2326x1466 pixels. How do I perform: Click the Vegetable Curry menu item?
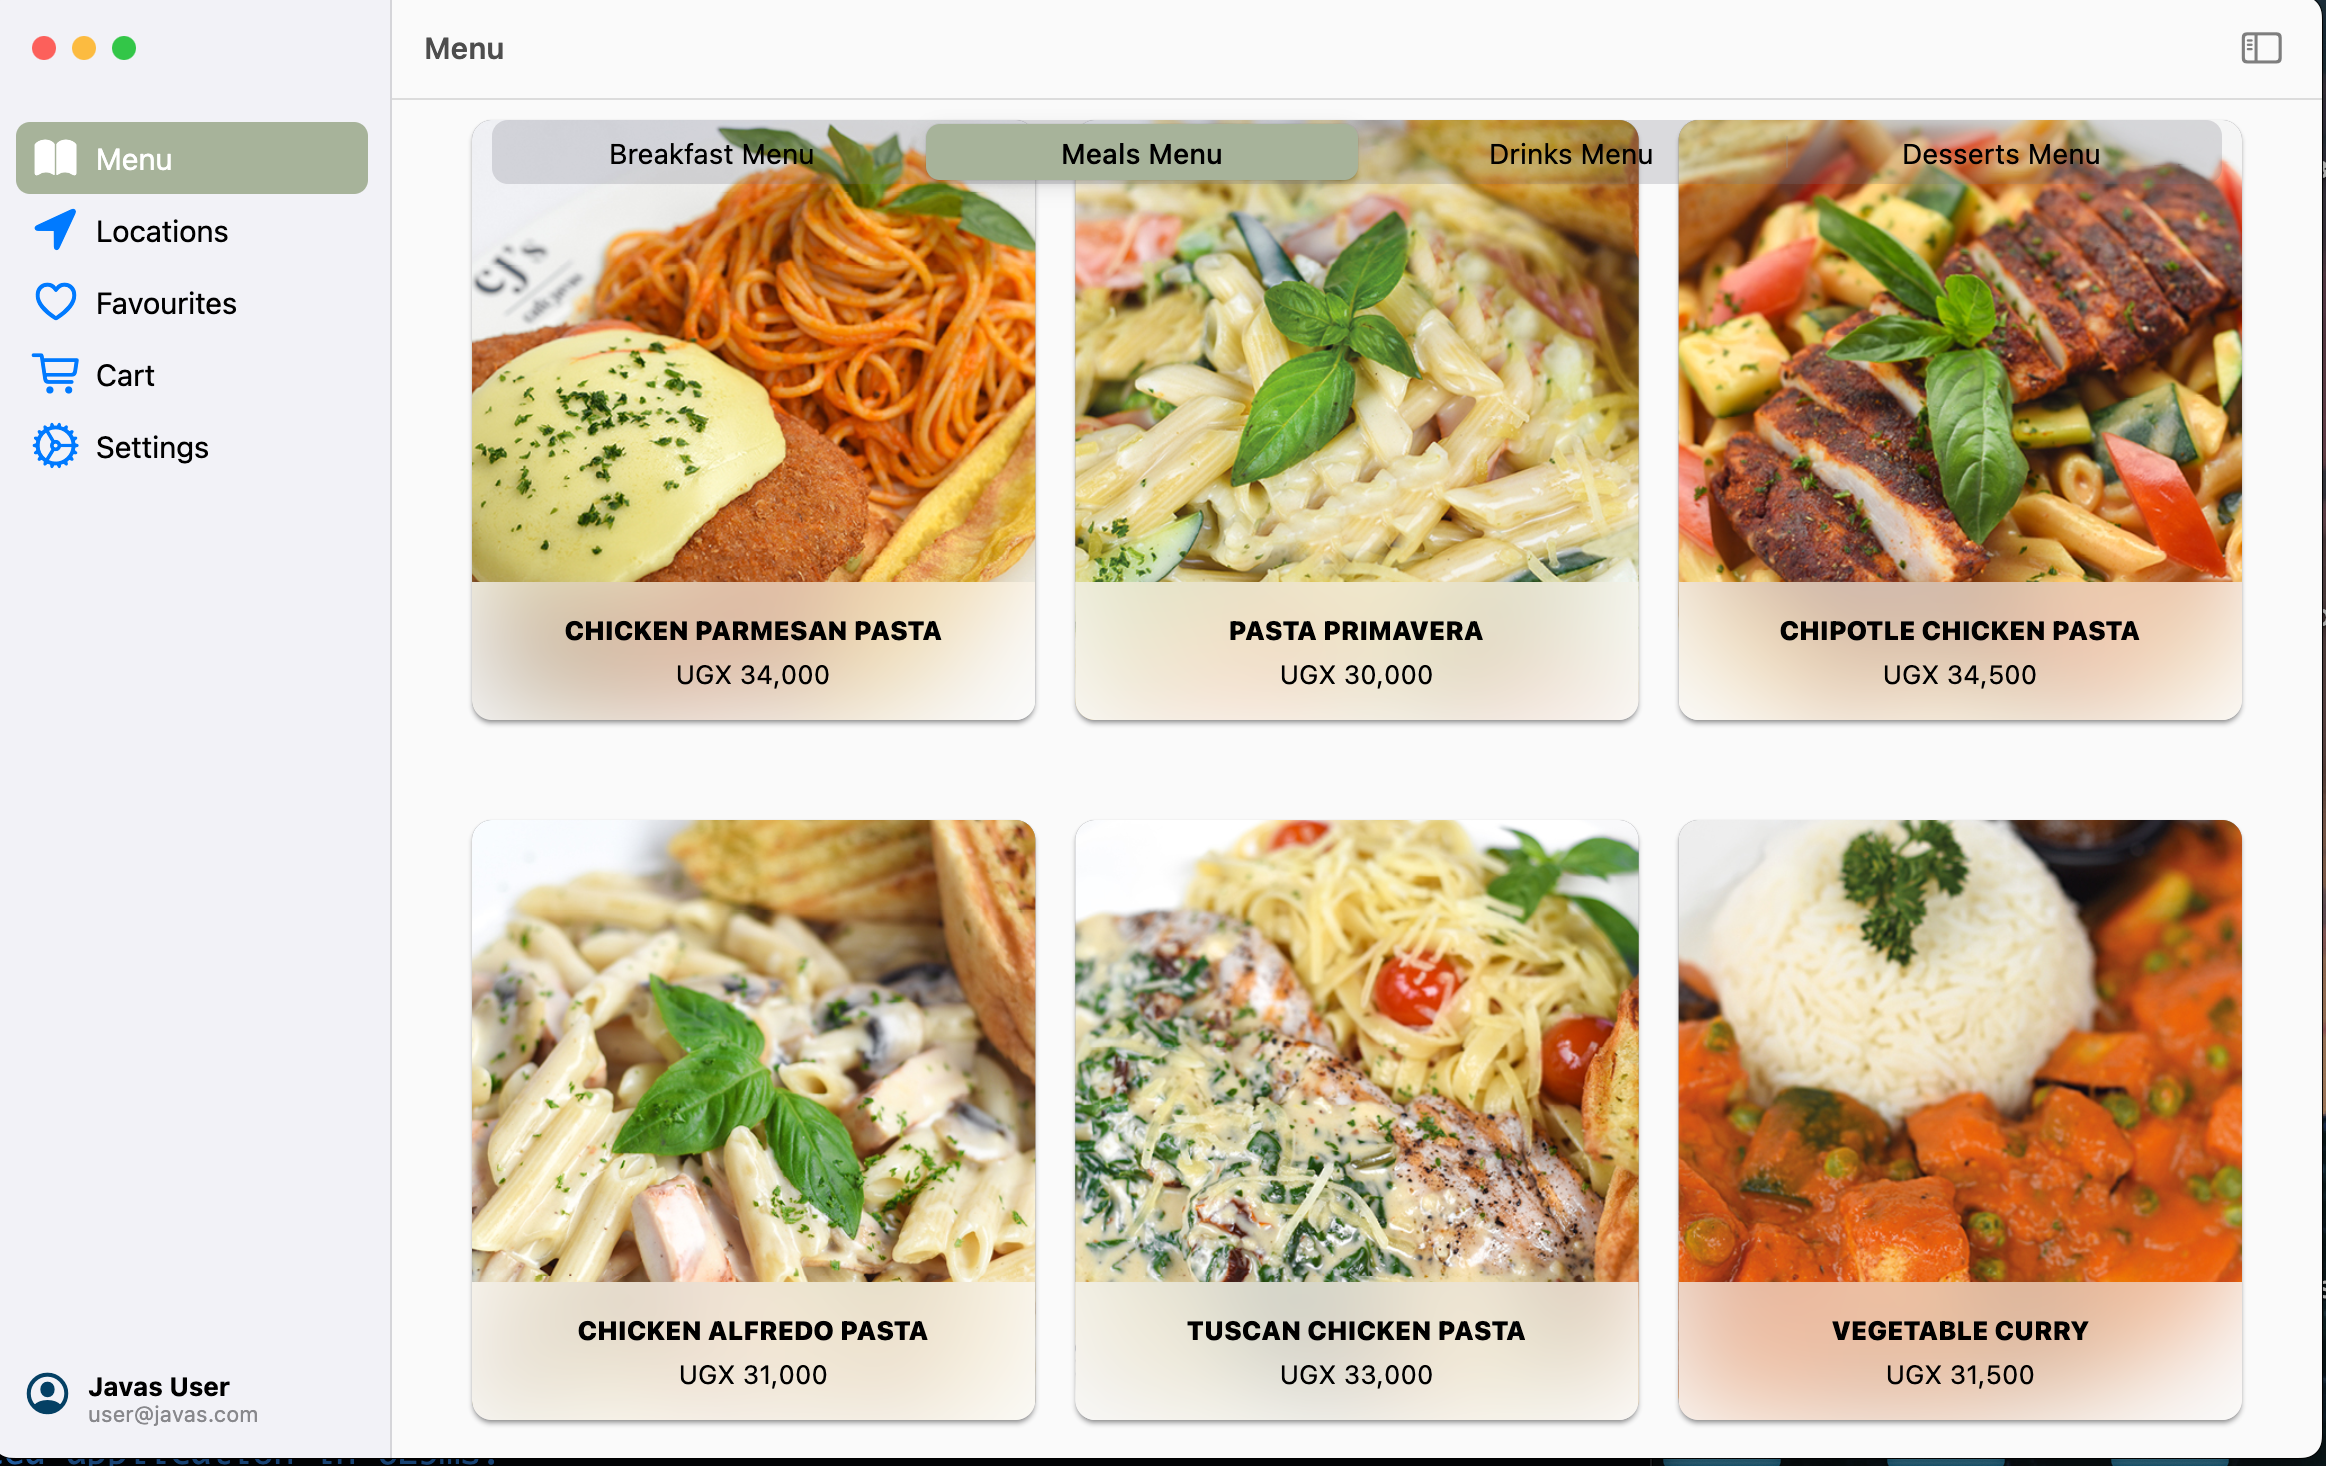click(x=1958, y=1115)
